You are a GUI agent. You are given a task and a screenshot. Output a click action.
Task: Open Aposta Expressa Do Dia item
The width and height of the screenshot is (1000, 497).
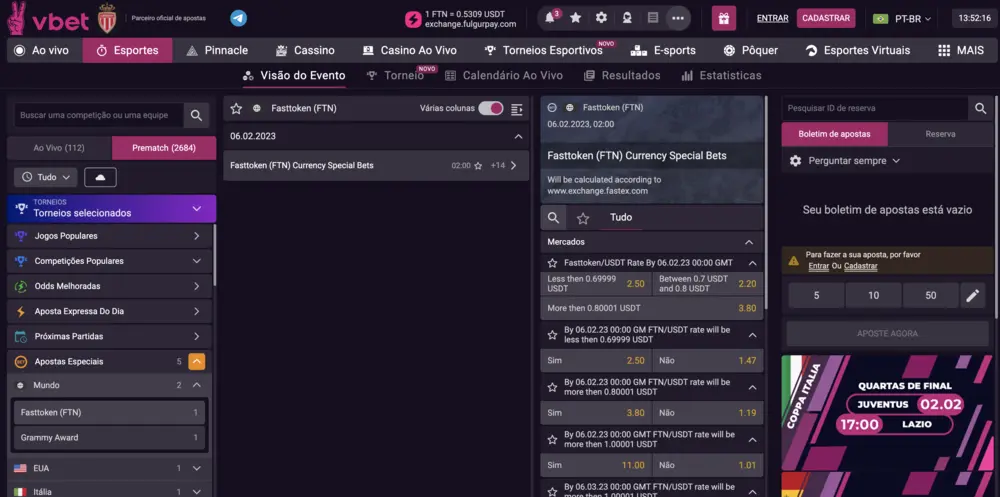109,311
